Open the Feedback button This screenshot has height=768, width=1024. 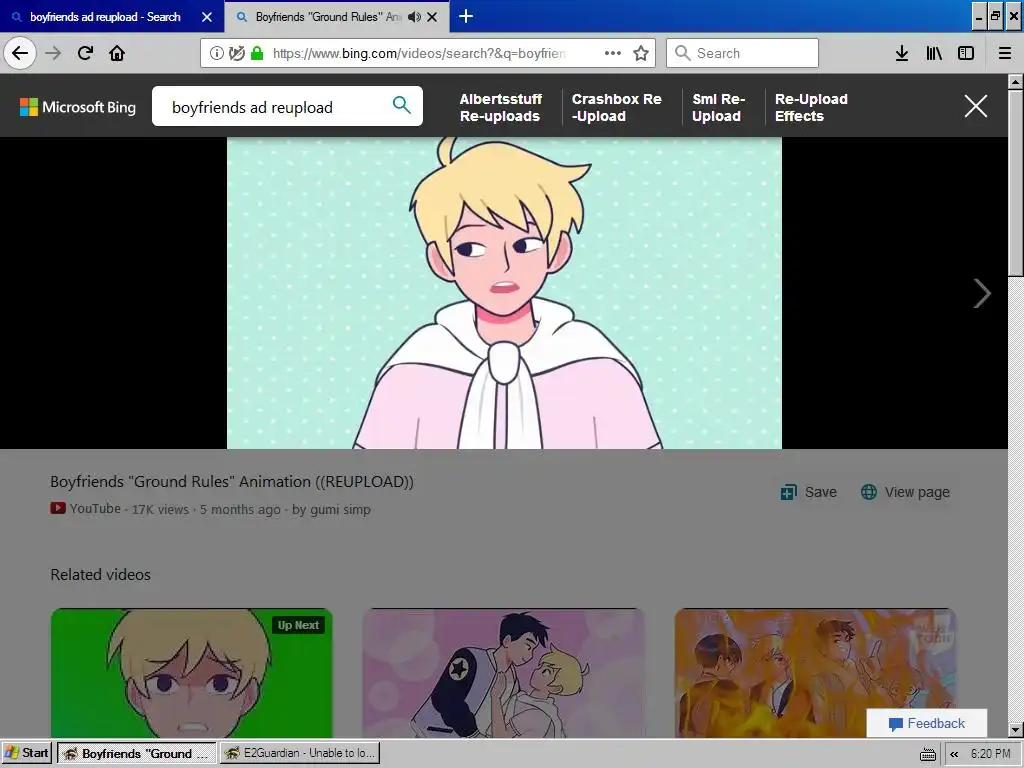[x=927, y=724]
